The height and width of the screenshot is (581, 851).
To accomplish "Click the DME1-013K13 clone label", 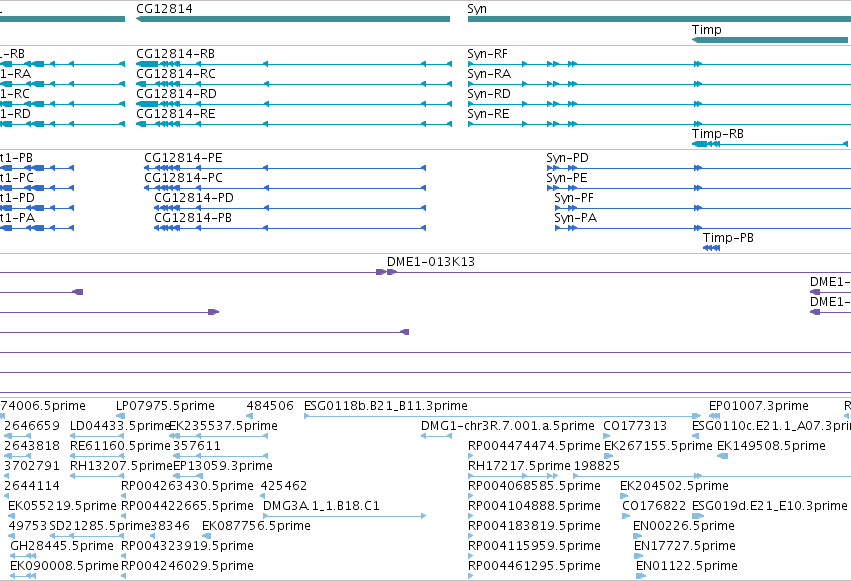I will pos(431,262).
